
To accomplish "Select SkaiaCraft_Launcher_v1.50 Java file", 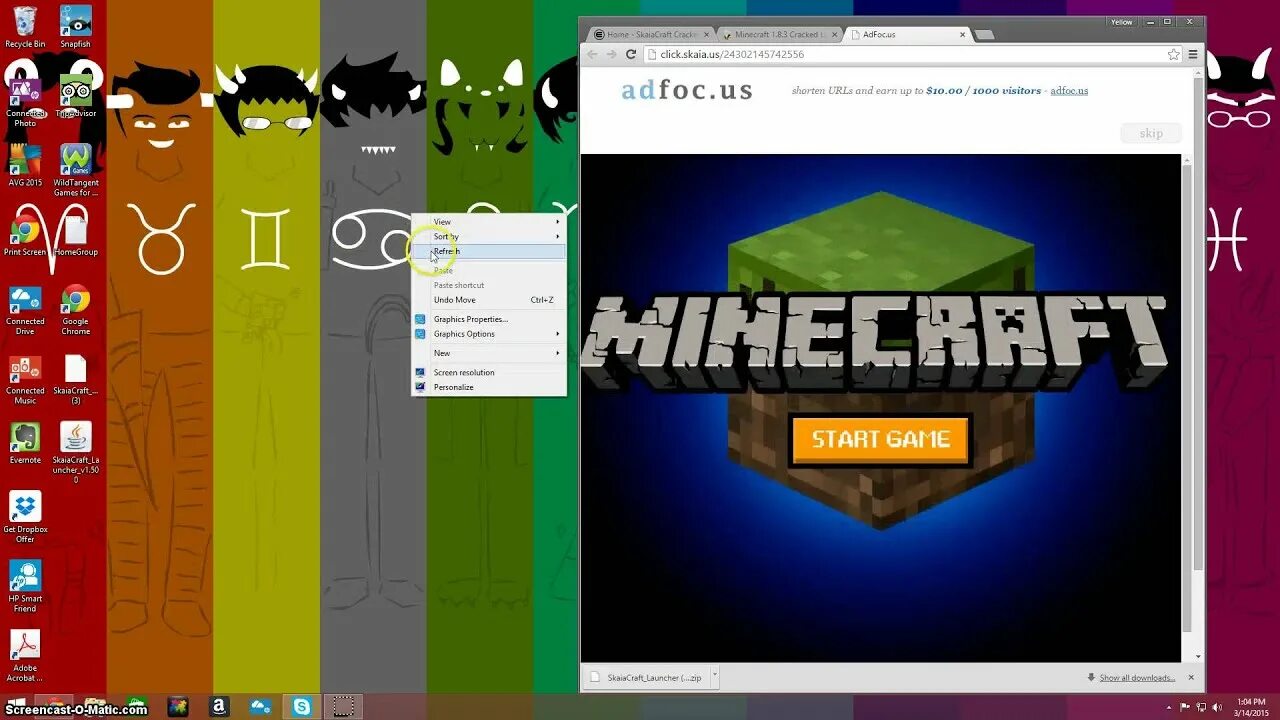I will pos(76,452).
